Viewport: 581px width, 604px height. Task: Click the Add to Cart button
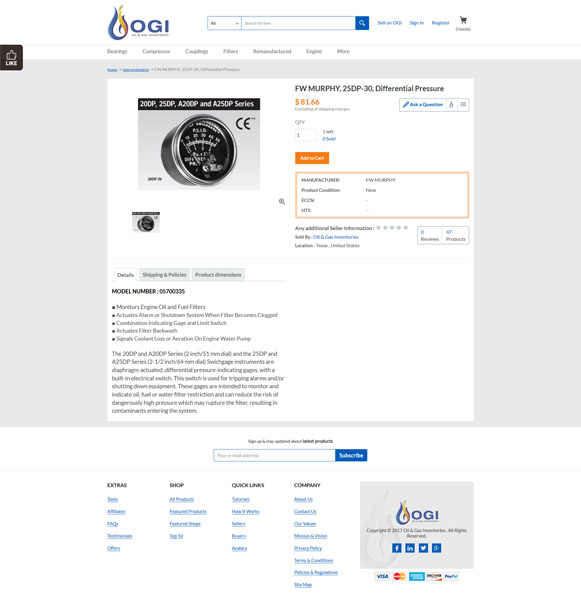pyautogui.click(x=312, y=158)
